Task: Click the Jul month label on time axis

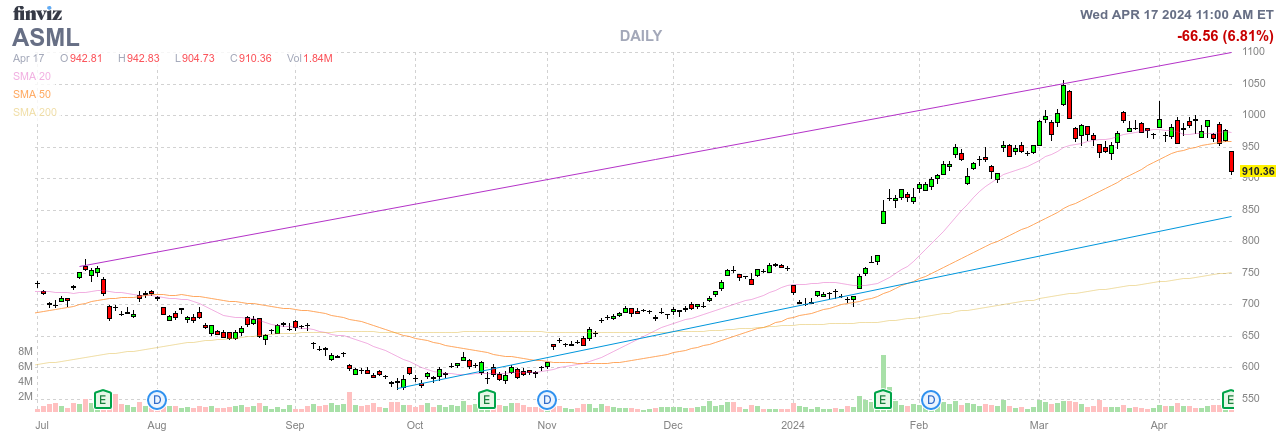Action: 42,425
